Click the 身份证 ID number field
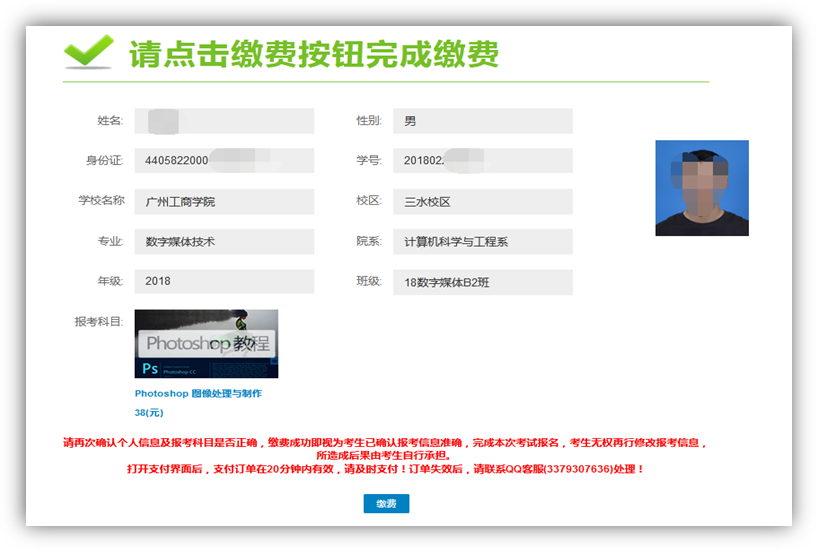Image resolution: width=816 pixels, height=551 pixels. tap(224, 161)
